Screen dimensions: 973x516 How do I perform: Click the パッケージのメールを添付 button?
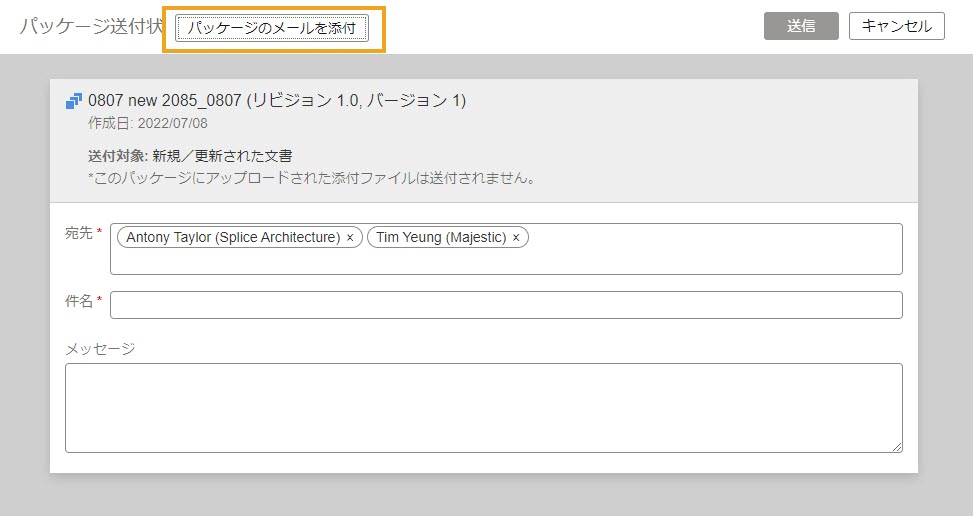[272, 28]
